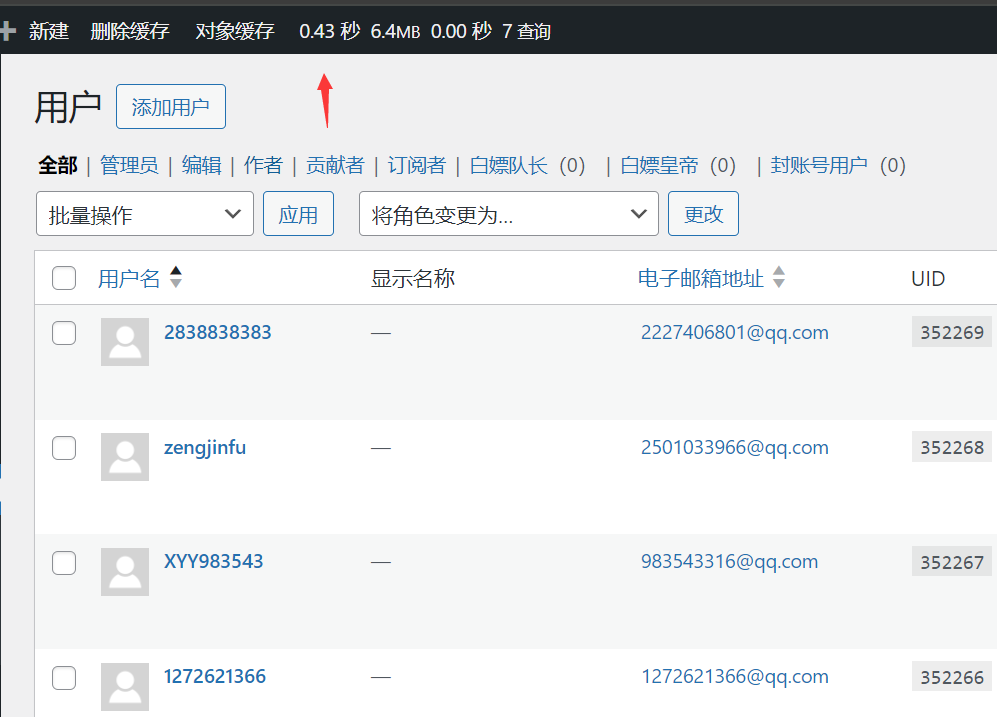Click sort arrows next to 用户名 column
Viewport: 997px width, 717px height.
[176, 278]
